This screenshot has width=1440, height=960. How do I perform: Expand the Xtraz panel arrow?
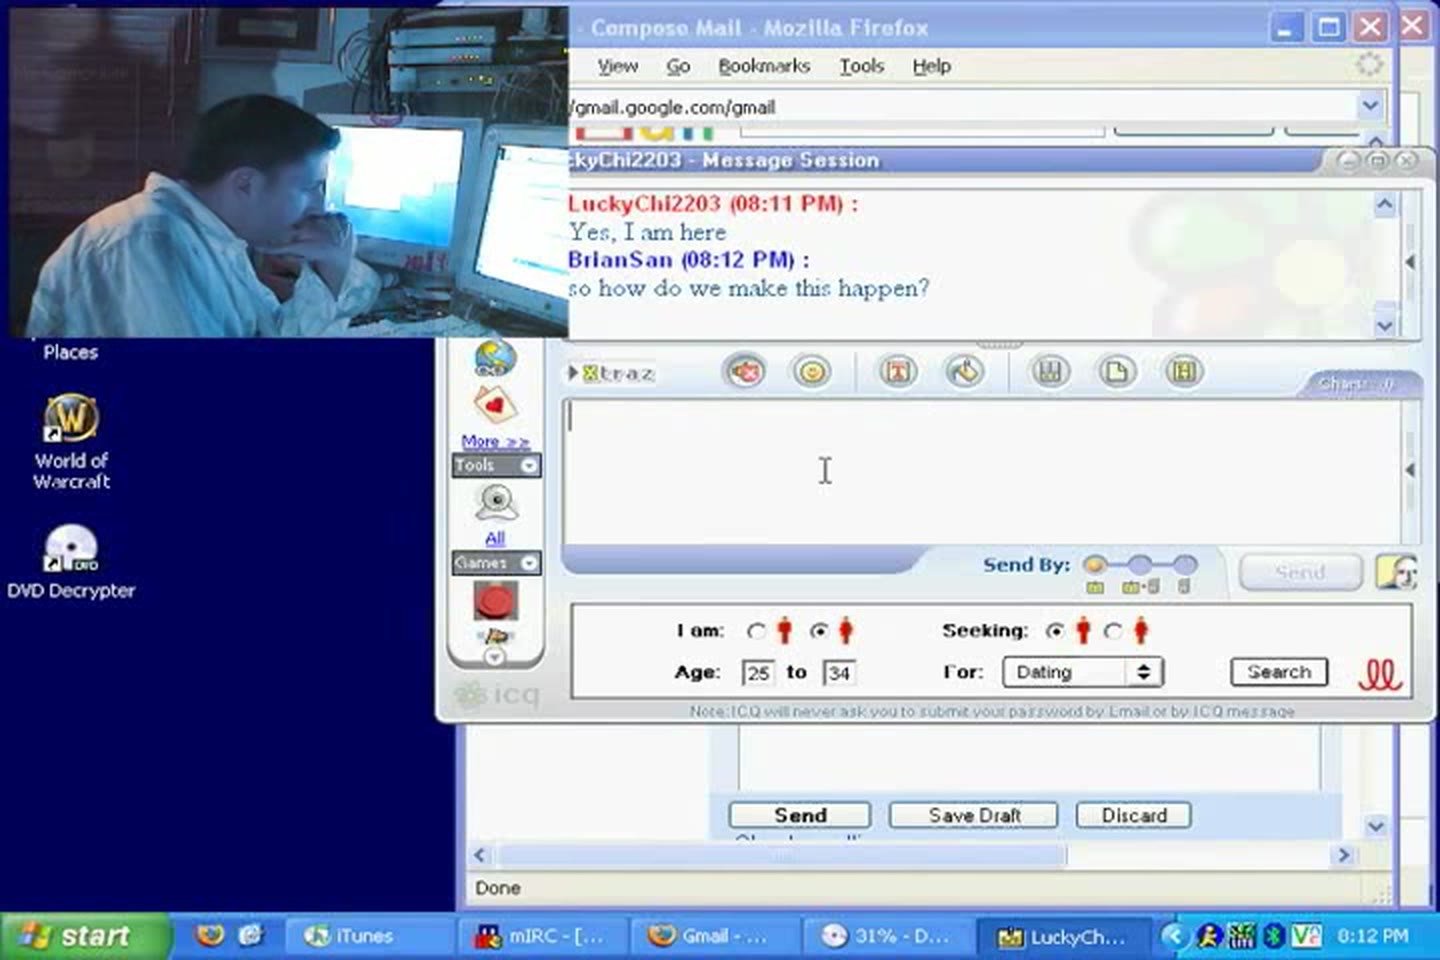pos(573,372)
